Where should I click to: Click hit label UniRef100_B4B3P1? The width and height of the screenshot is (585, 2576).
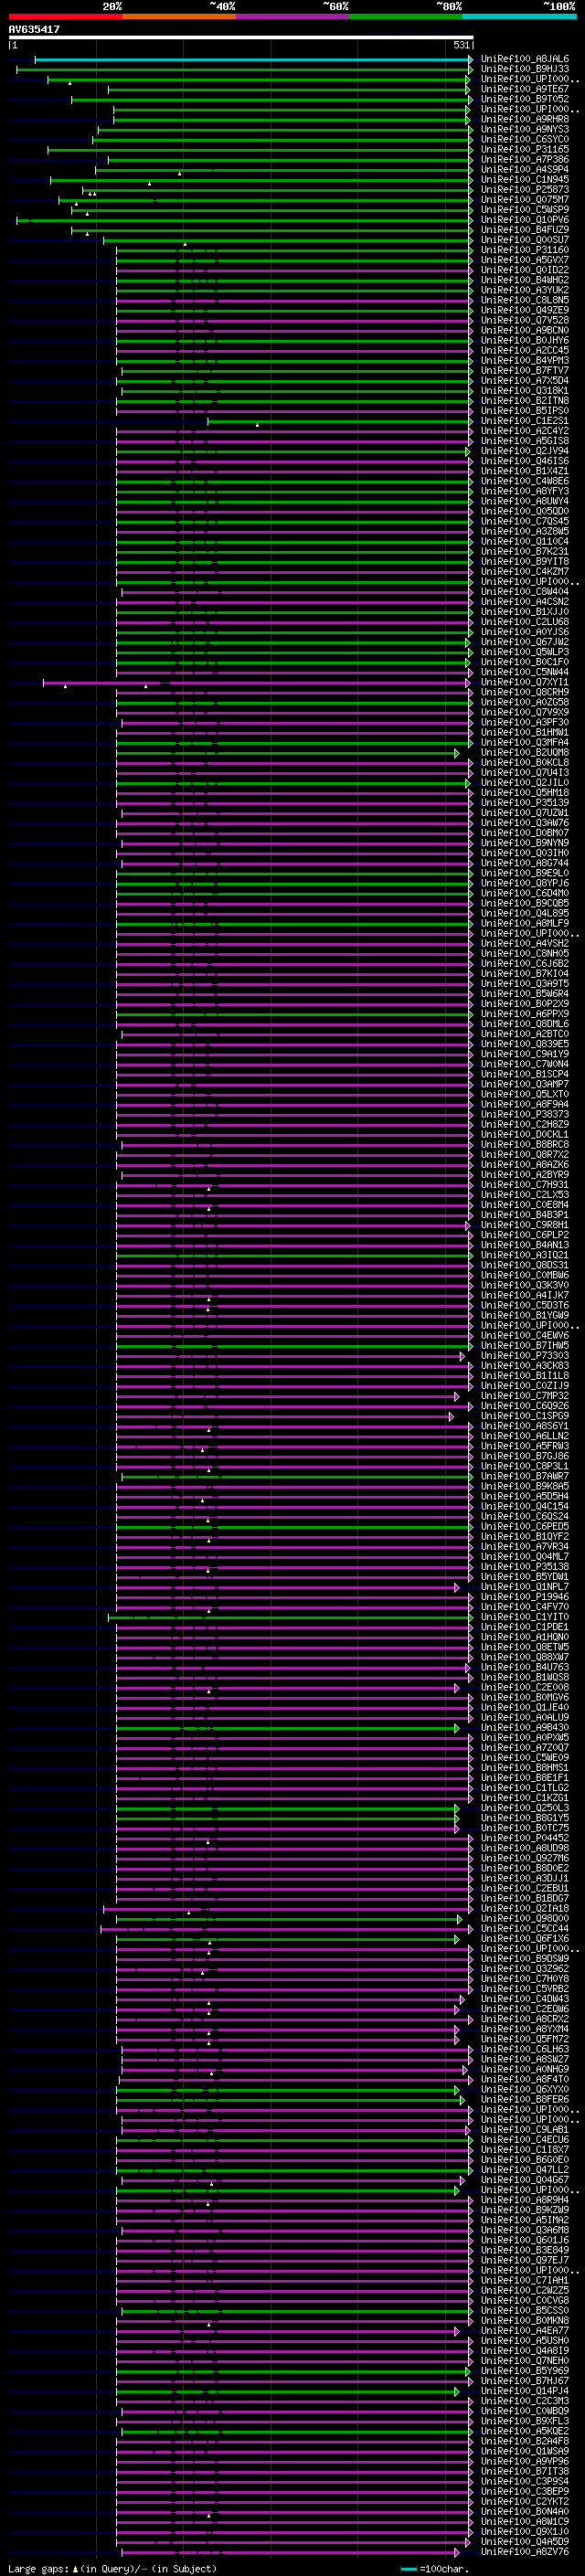(525, 1215)
